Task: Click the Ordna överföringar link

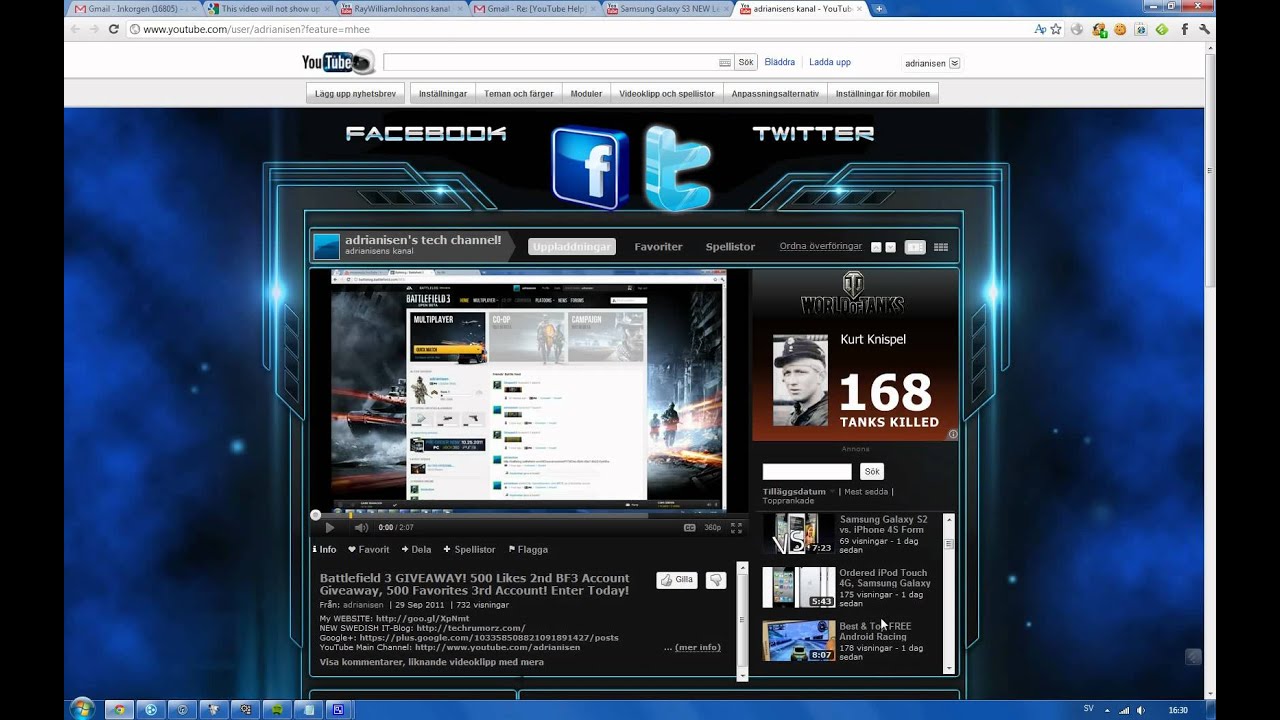Action: pos(821,246)
